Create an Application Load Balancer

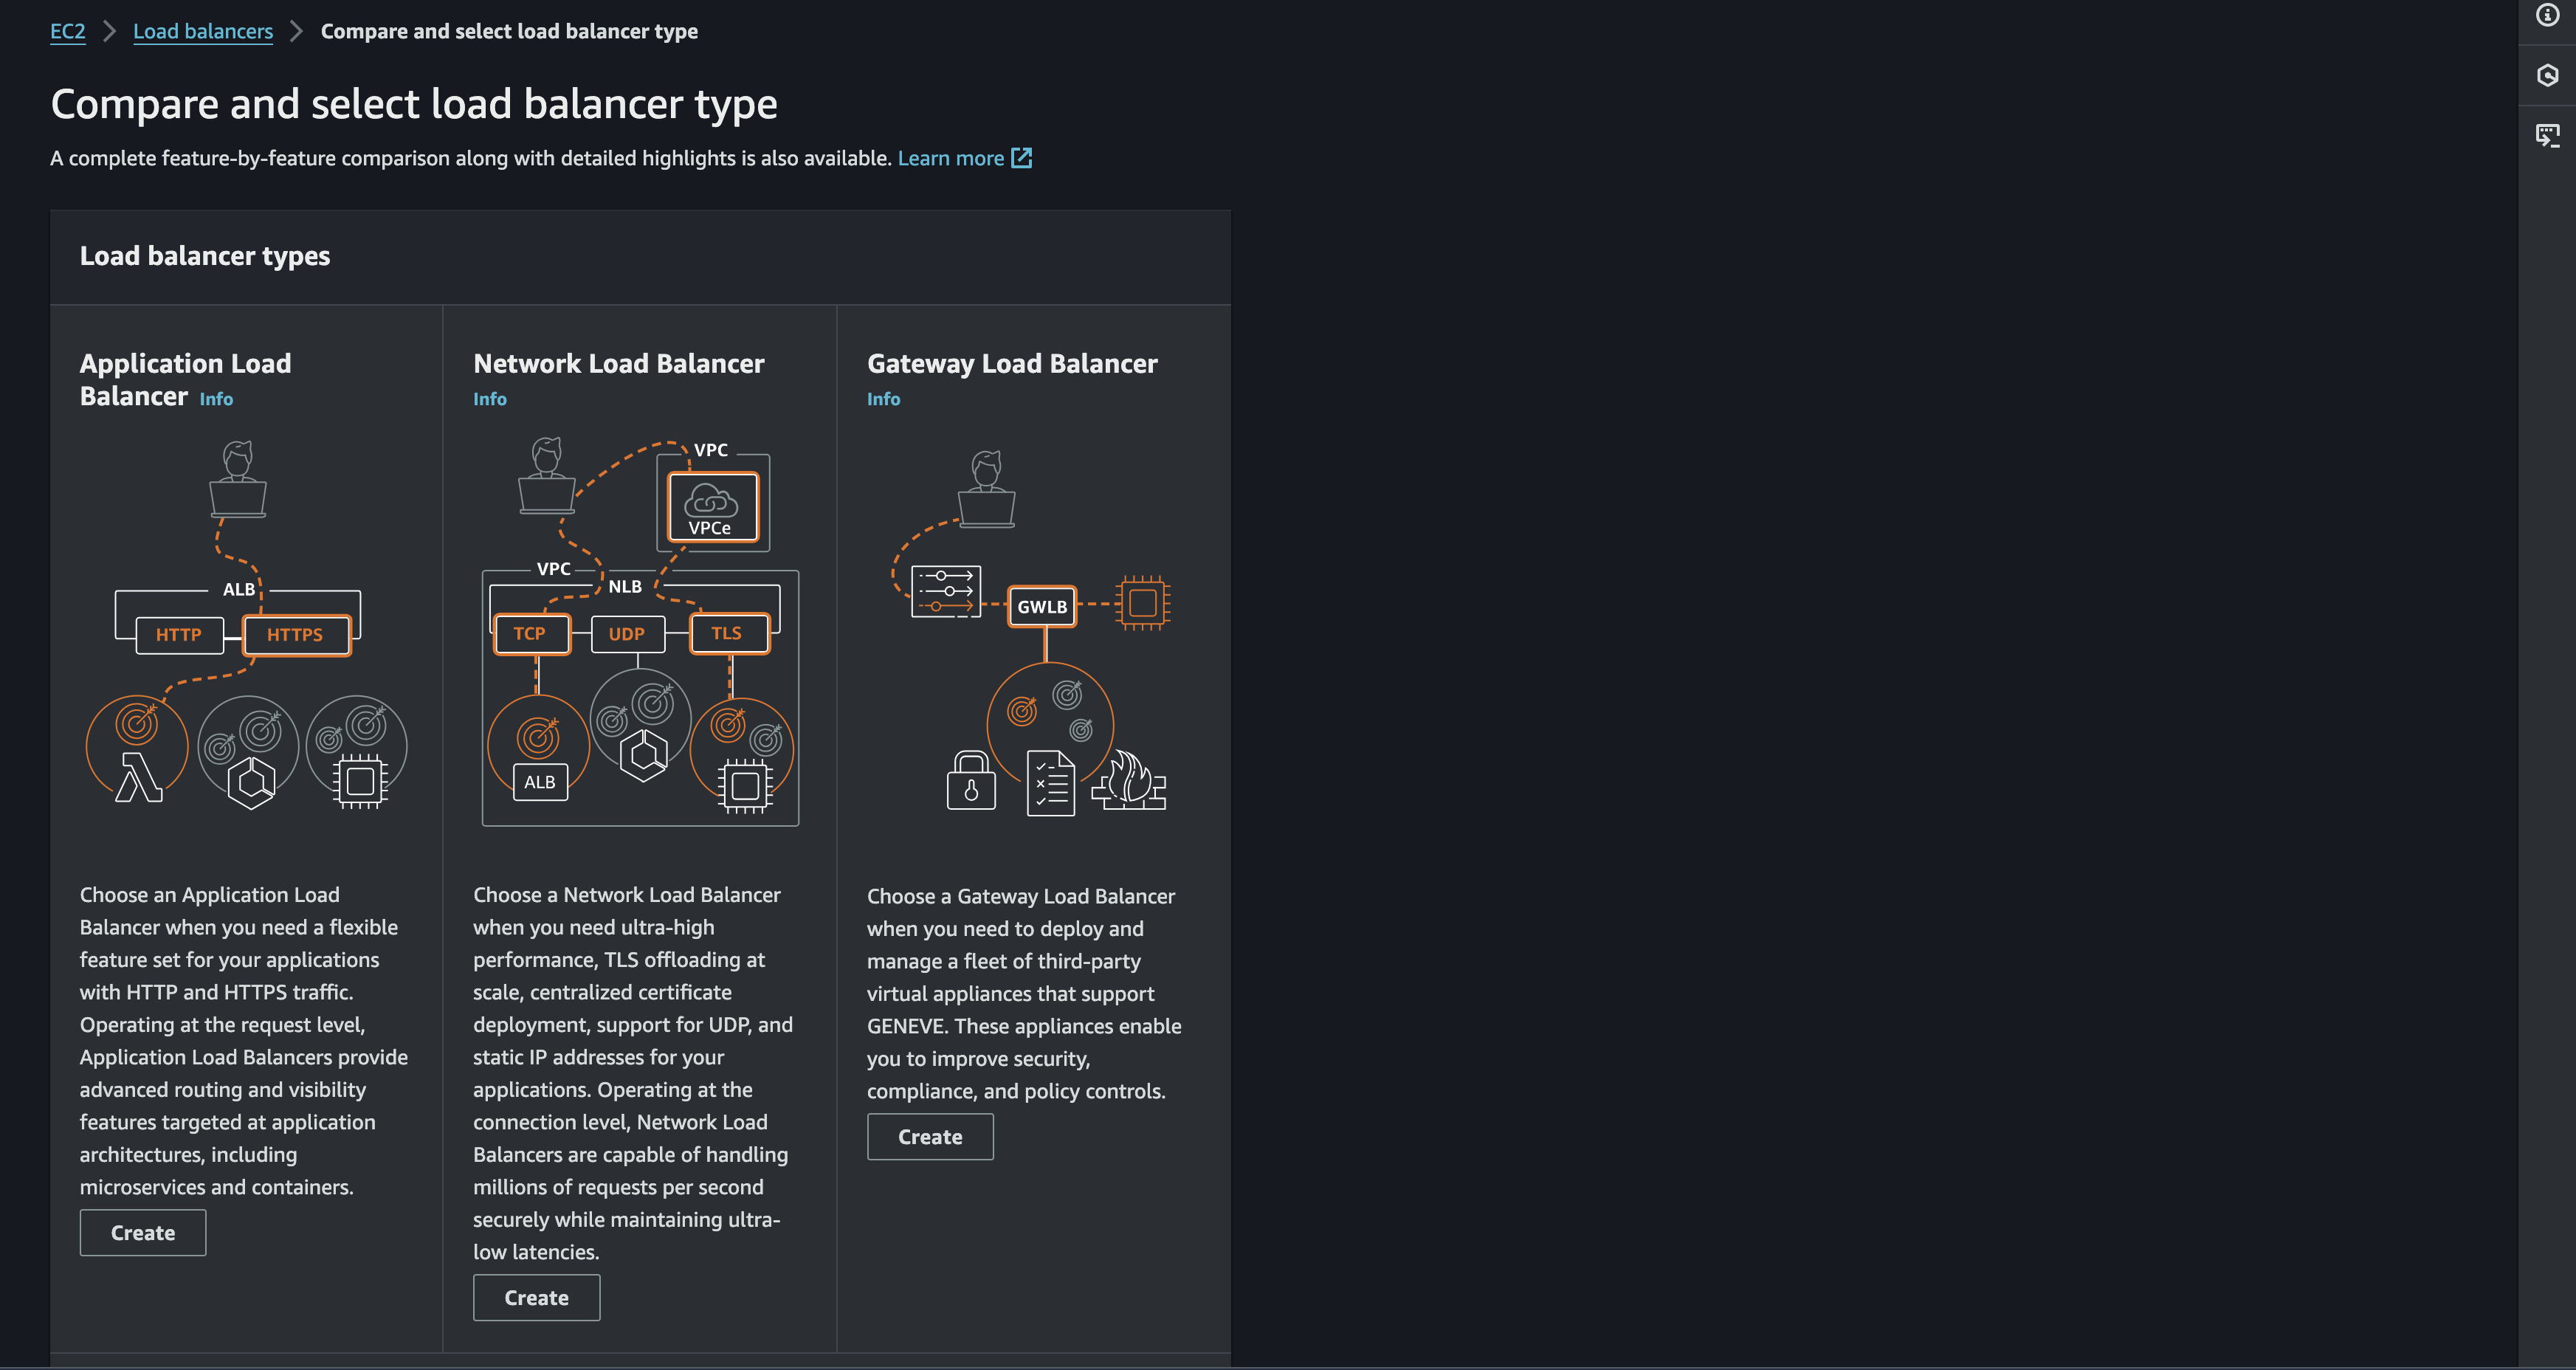[143, 1233]
